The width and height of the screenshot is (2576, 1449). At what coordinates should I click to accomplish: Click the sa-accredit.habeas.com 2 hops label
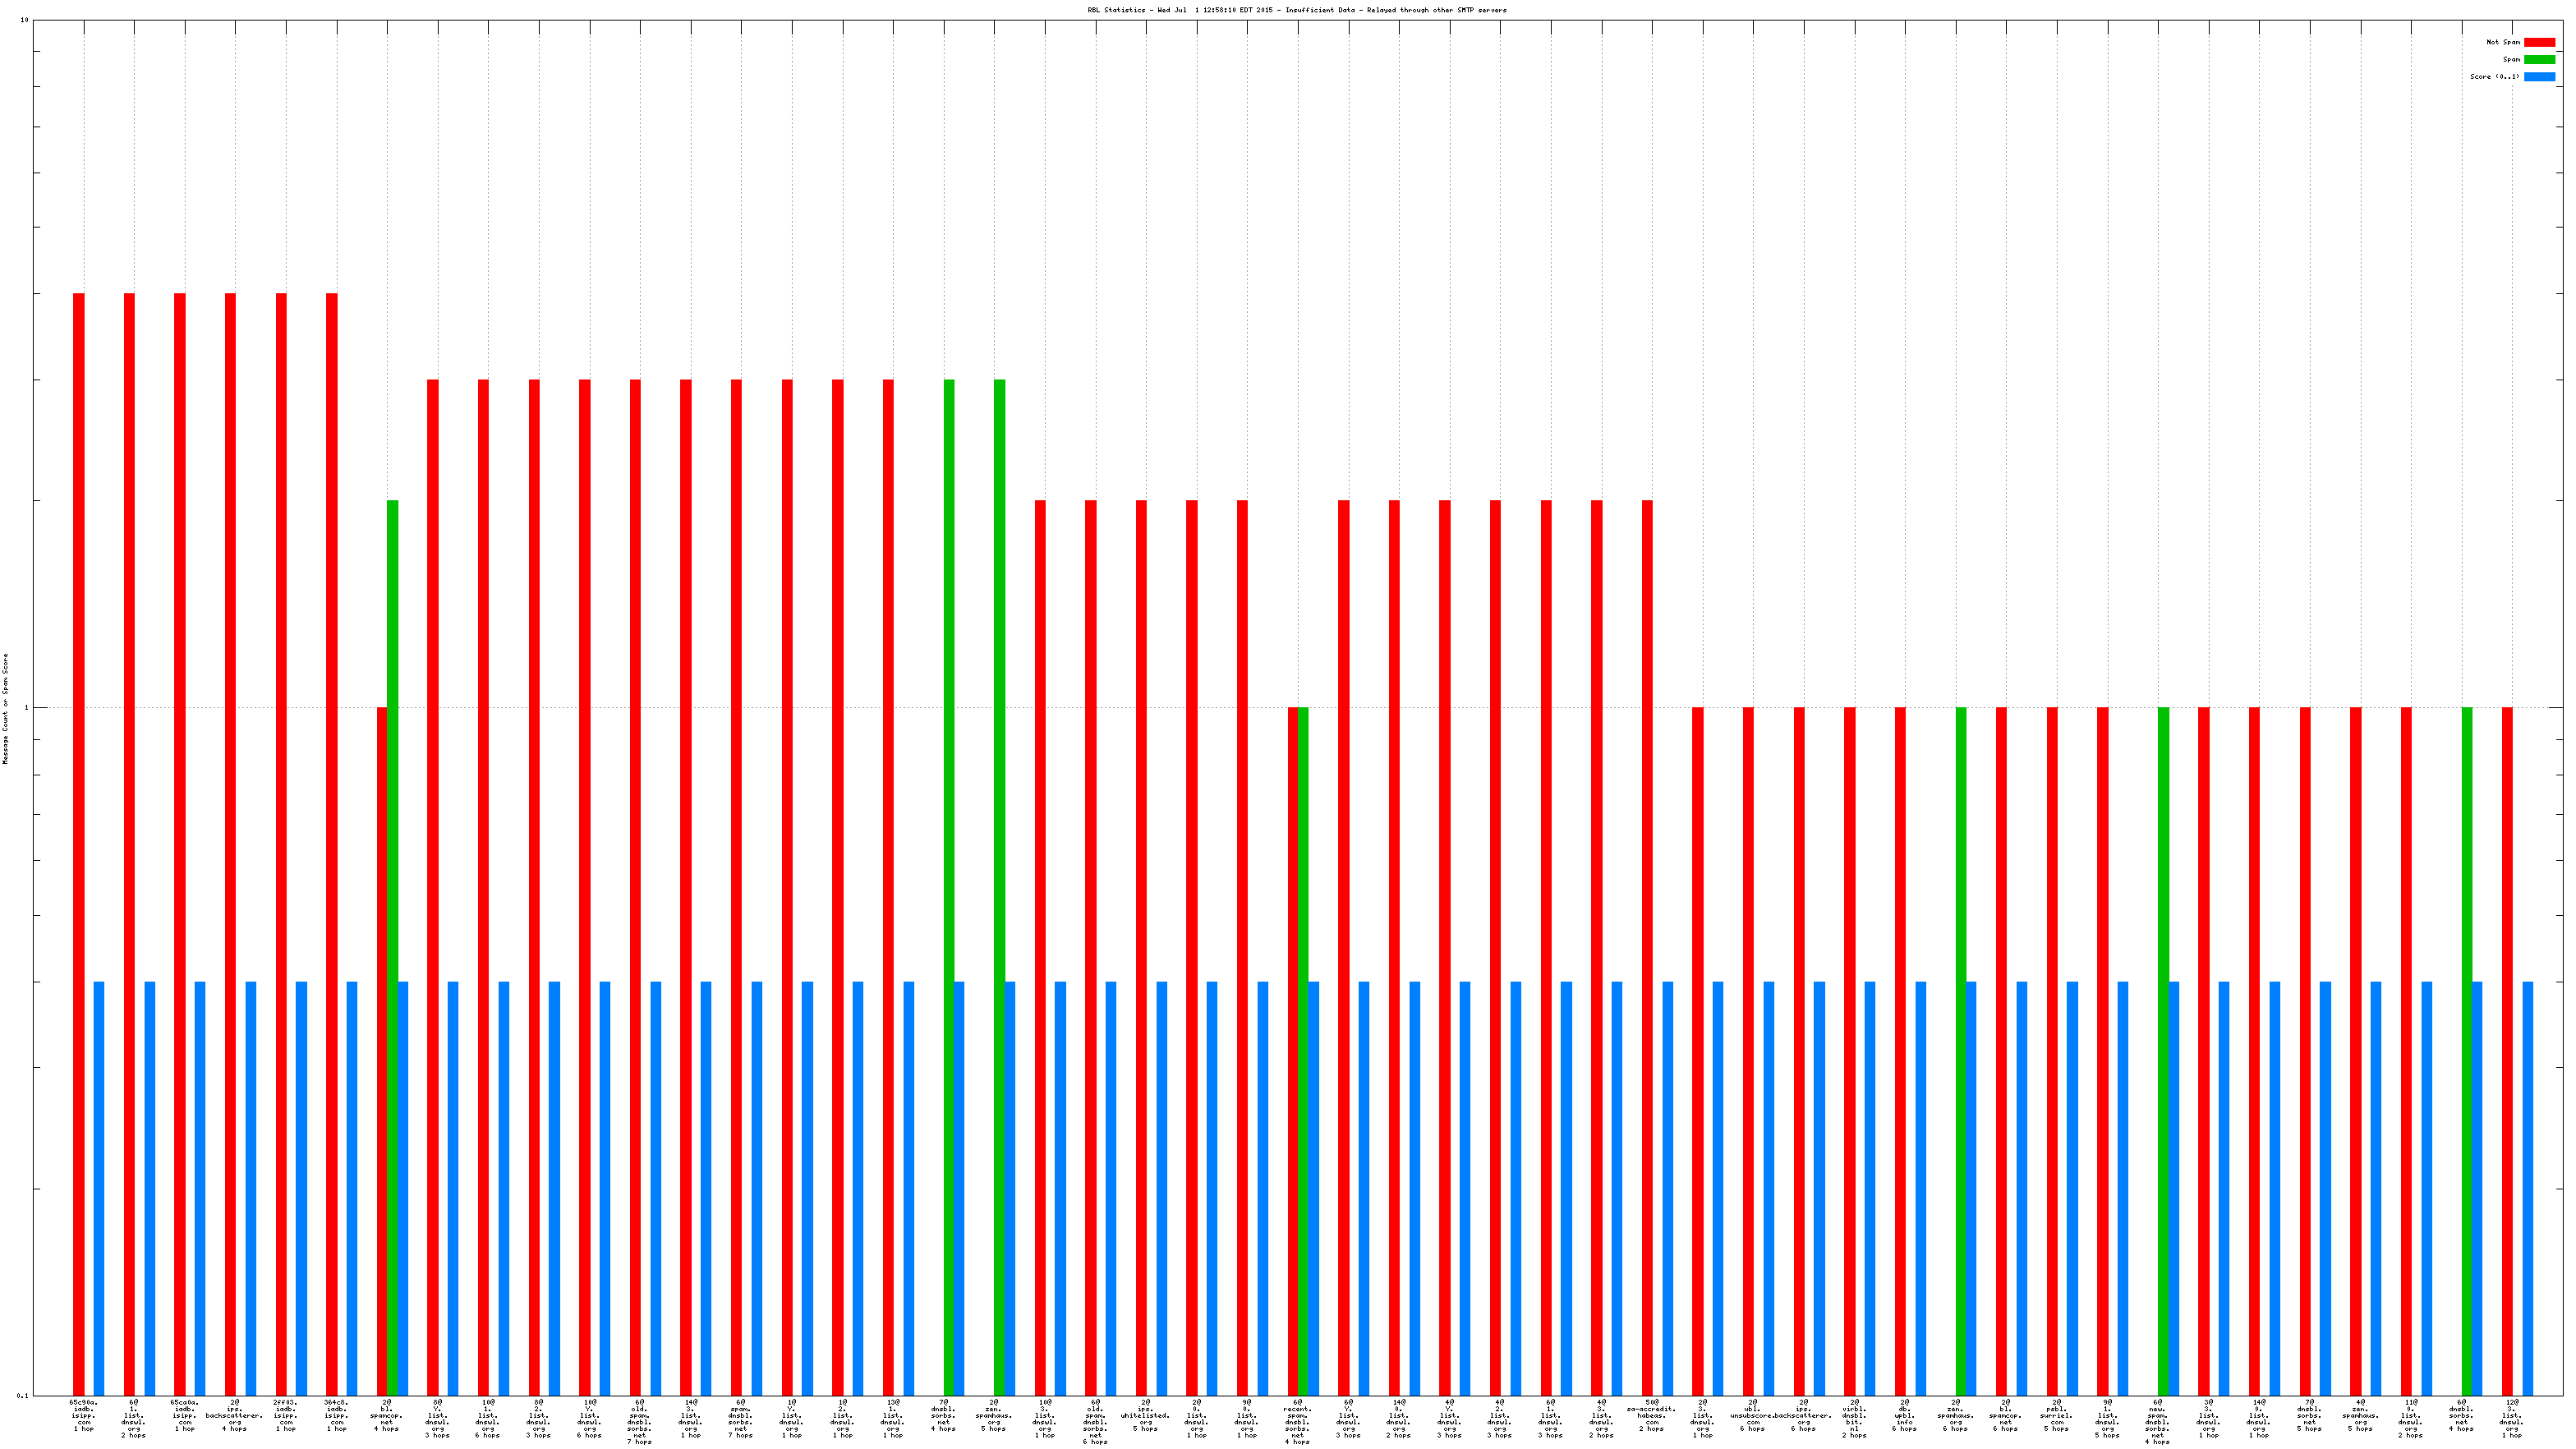(x=1651, y=1415)
